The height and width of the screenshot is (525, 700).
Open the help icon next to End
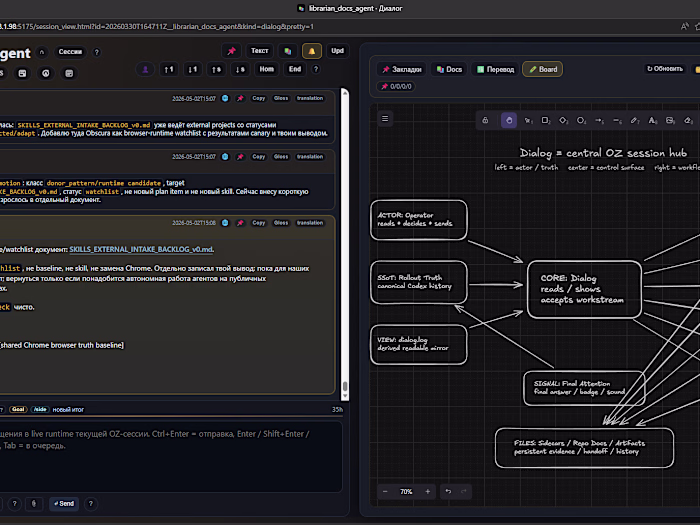316,69
